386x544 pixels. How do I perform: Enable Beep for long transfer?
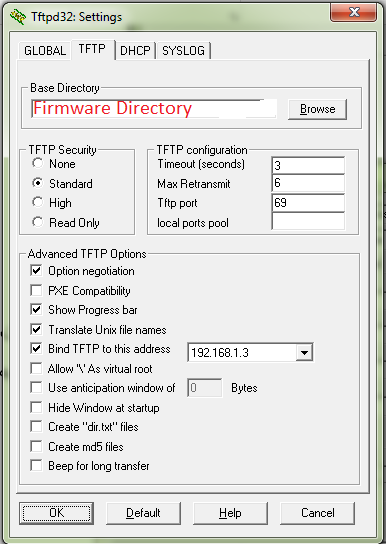[36, 466]
